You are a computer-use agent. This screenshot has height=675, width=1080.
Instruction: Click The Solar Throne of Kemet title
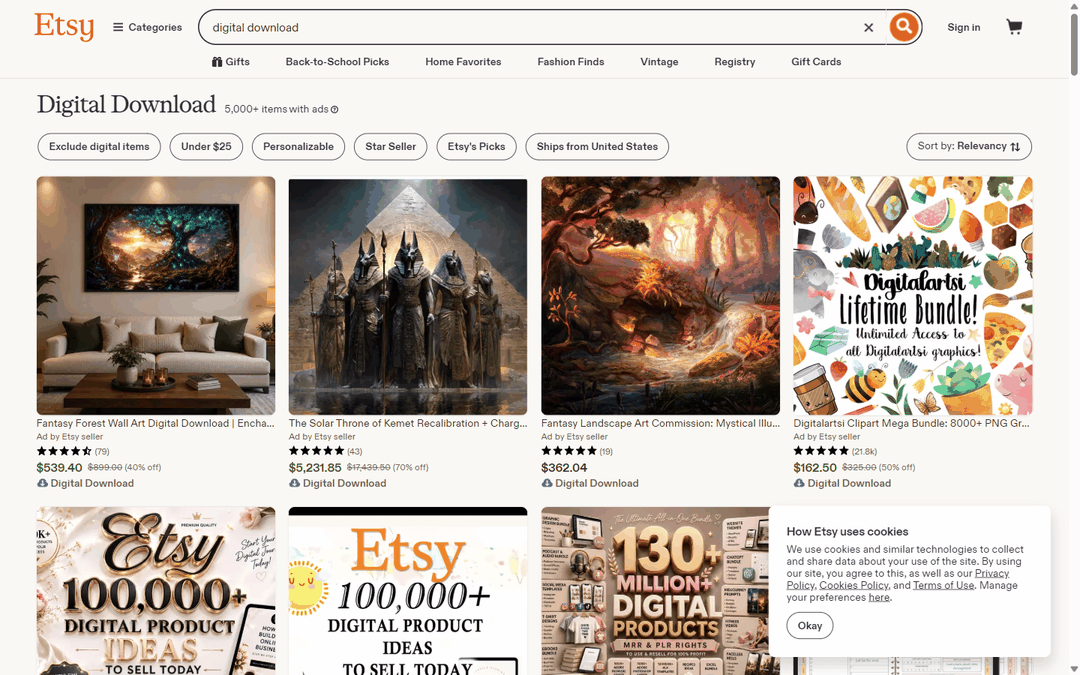[408, 424]
